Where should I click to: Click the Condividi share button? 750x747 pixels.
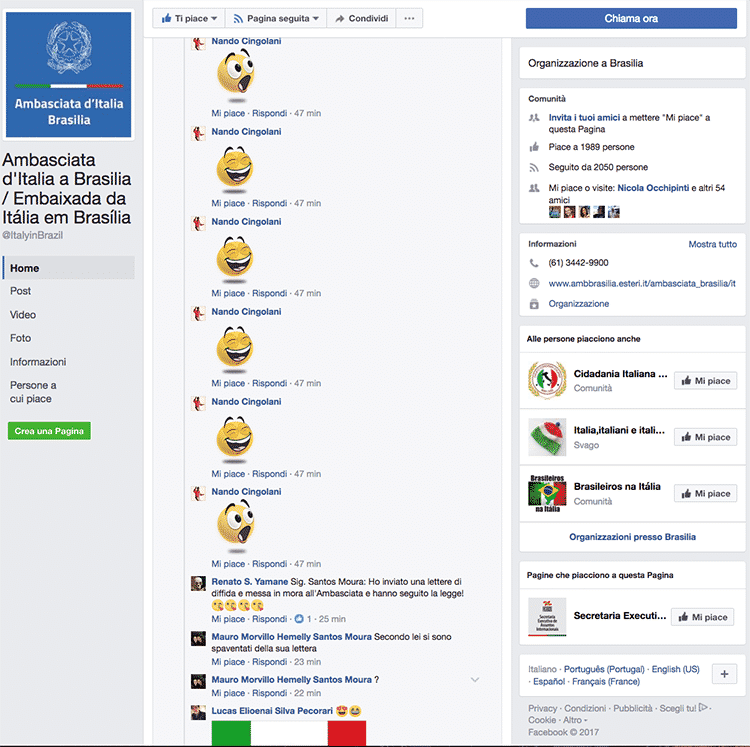(361, 19)
